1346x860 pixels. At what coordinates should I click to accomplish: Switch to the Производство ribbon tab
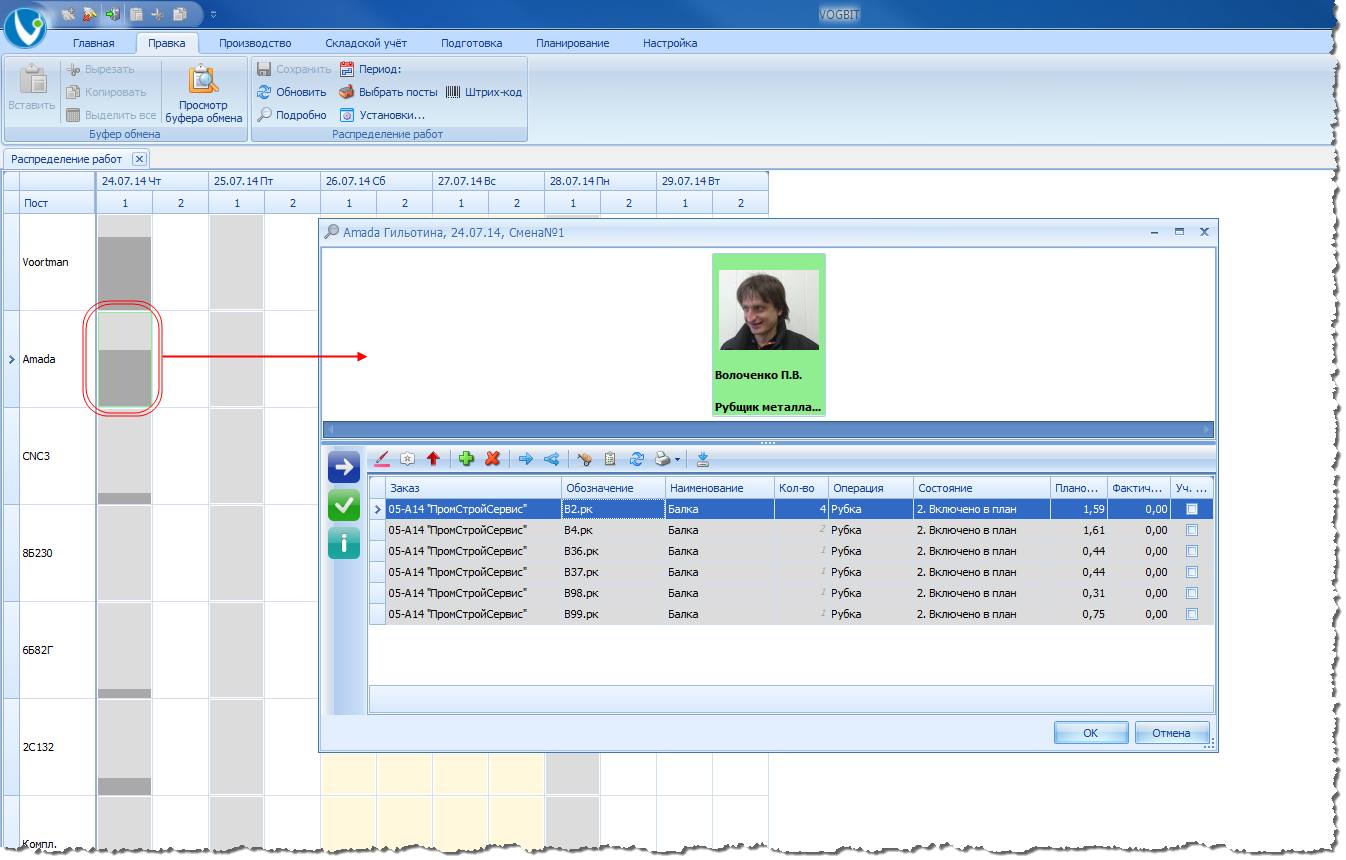255,43
